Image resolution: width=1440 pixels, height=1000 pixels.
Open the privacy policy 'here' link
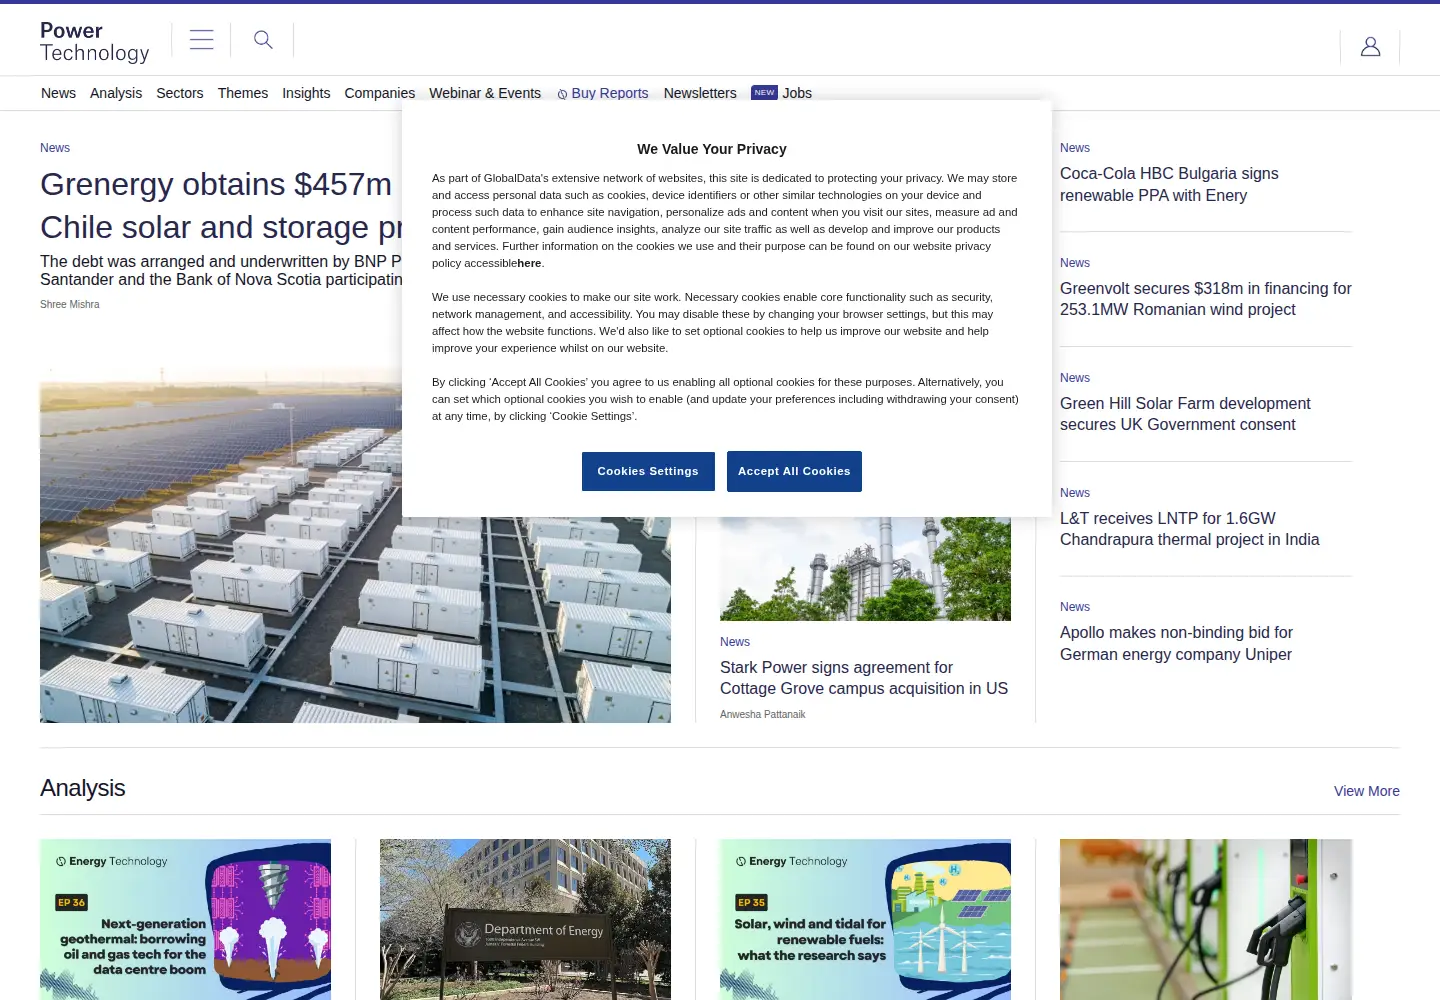(x=529, y=263)
